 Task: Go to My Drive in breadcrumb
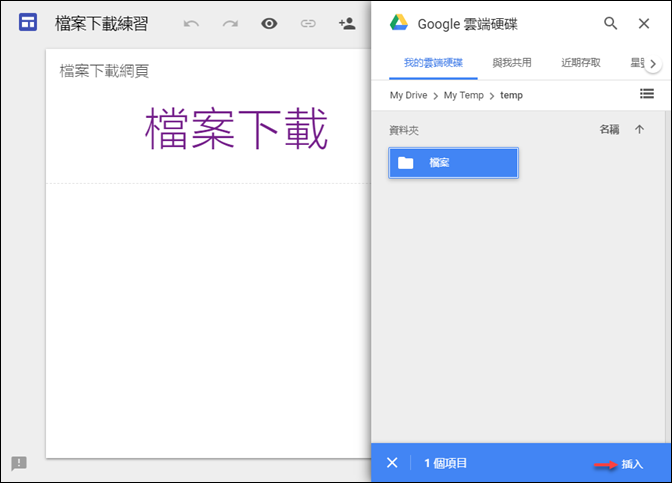pyautogui.click(x=408, y=95)
